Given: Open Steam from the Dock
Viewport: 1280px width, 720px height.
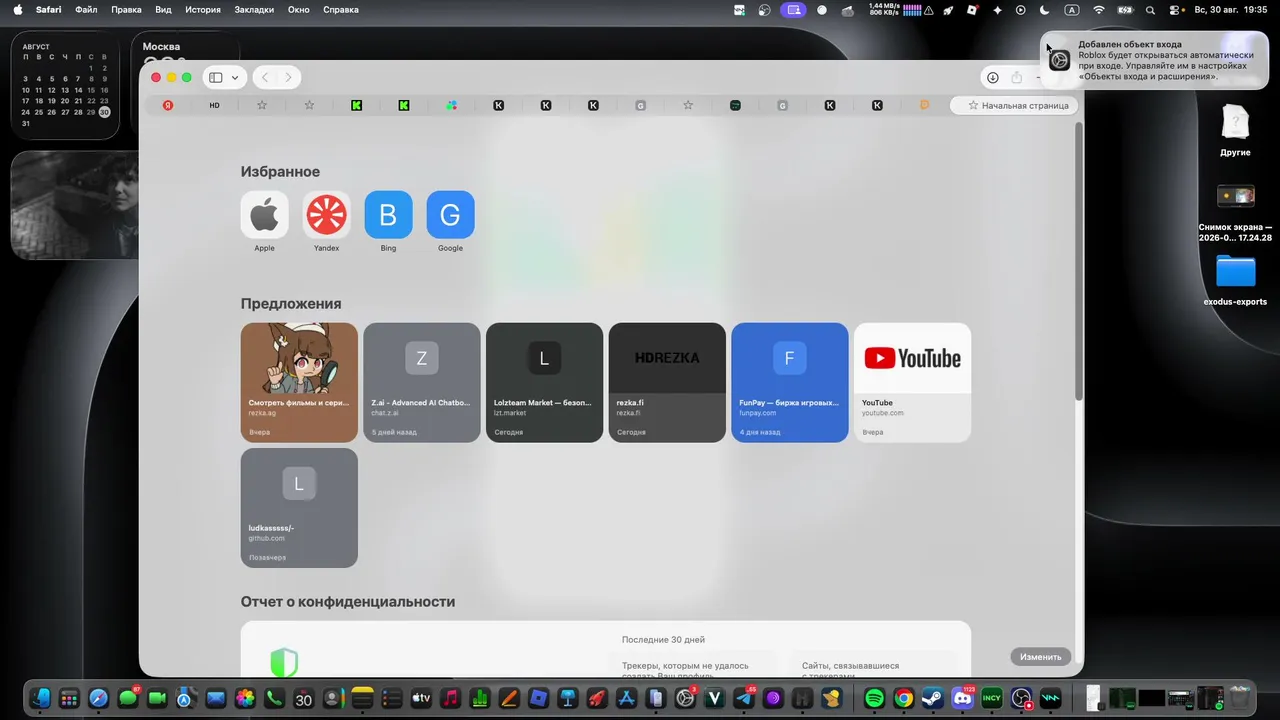Looking at the screenshot, I should [933, 698].
